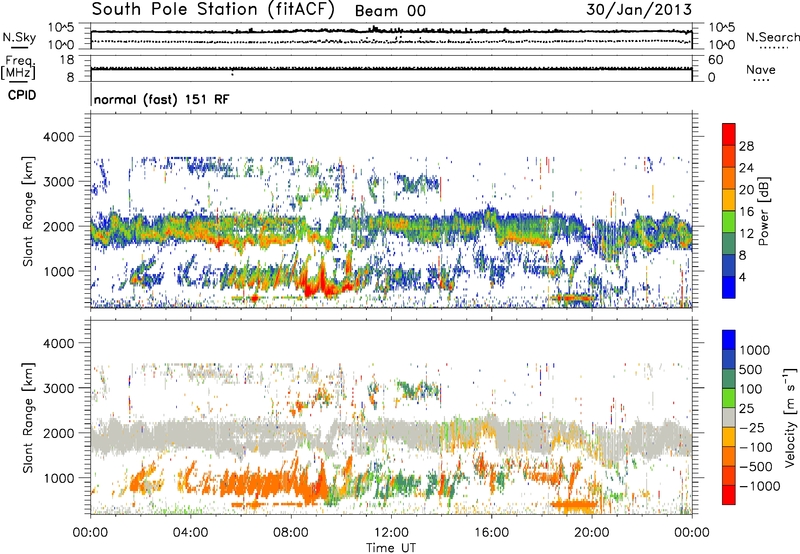The height and width of the screenshot is (554, 800).
Task: Click the power colorbar value '4'
Action: click(742, 278)
